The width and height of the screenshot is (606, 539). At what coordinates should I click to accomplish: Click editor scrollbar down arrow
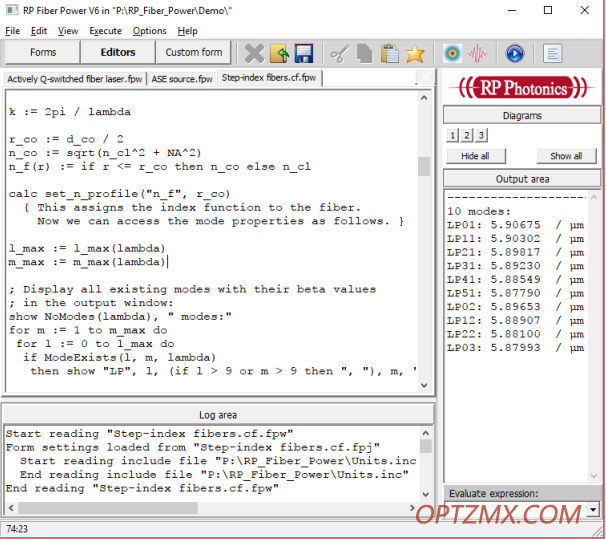(424, 385)
